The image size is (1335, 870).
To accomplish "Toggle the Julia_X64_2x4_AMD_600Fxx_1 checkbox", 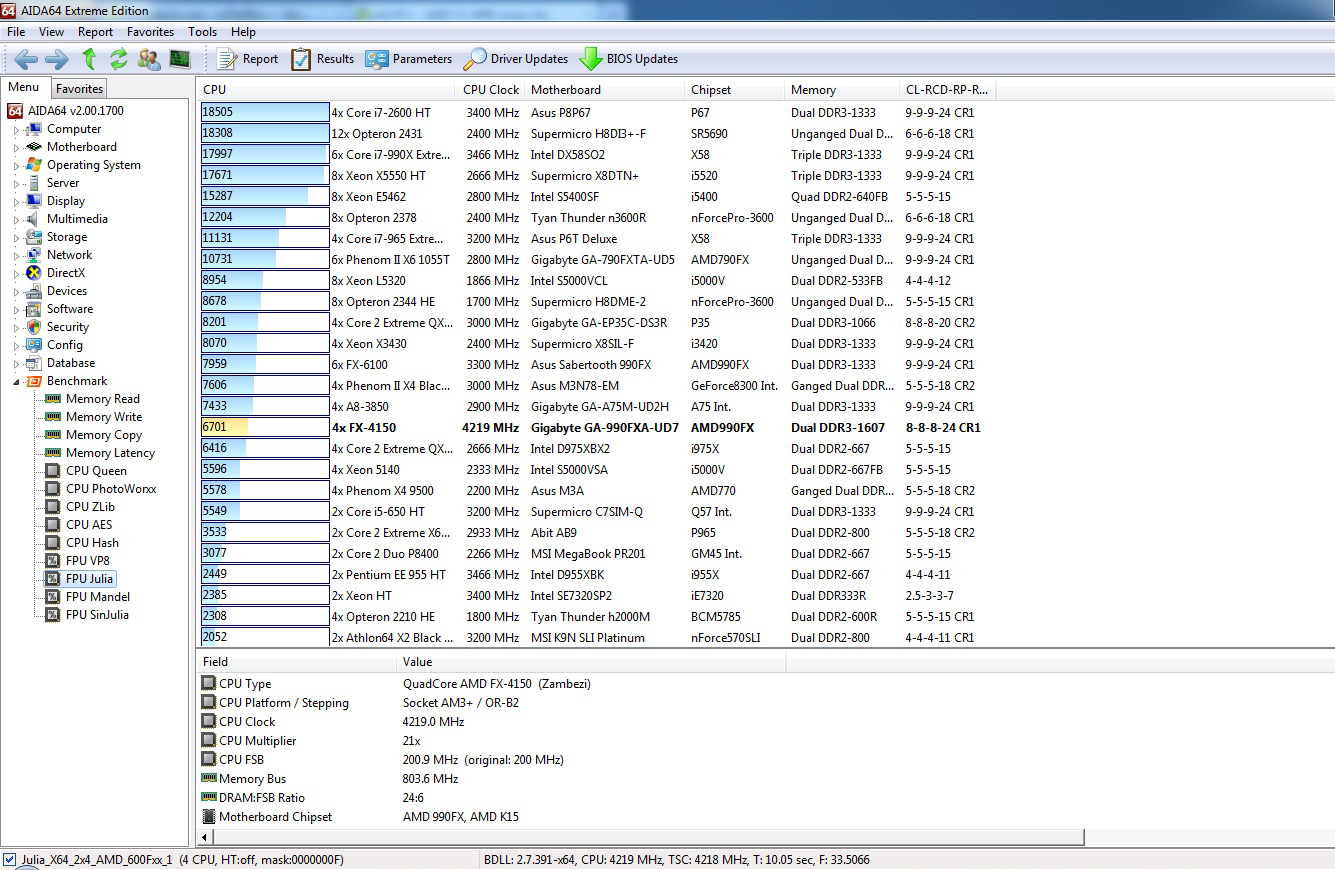I will 9,860.
